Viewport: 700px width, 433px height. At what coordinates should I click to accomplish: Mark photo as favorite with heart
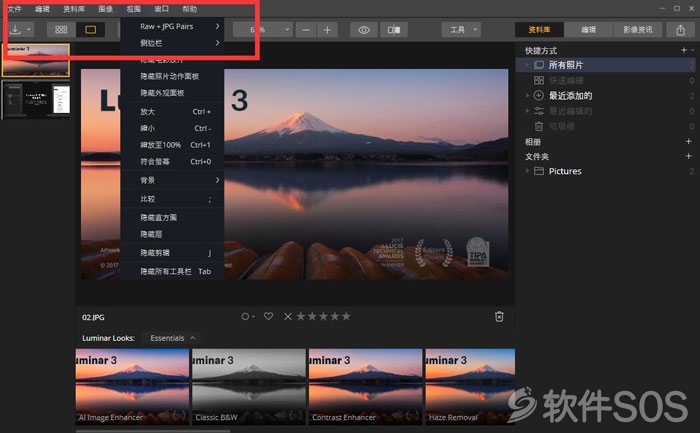pos(268,316)
